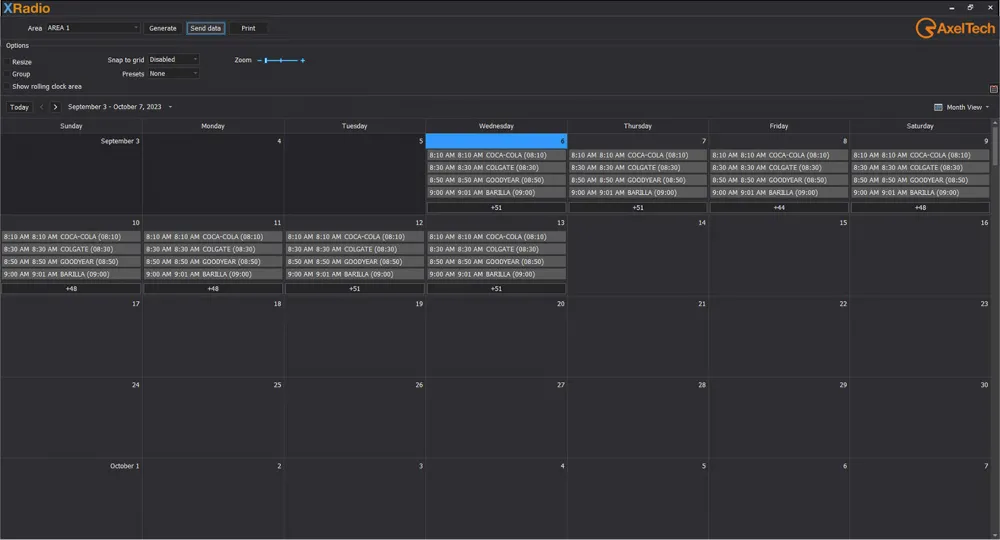Check Show rolling clock area
The width and height of the screenshot is (1000, 540).
coord(7,87)
